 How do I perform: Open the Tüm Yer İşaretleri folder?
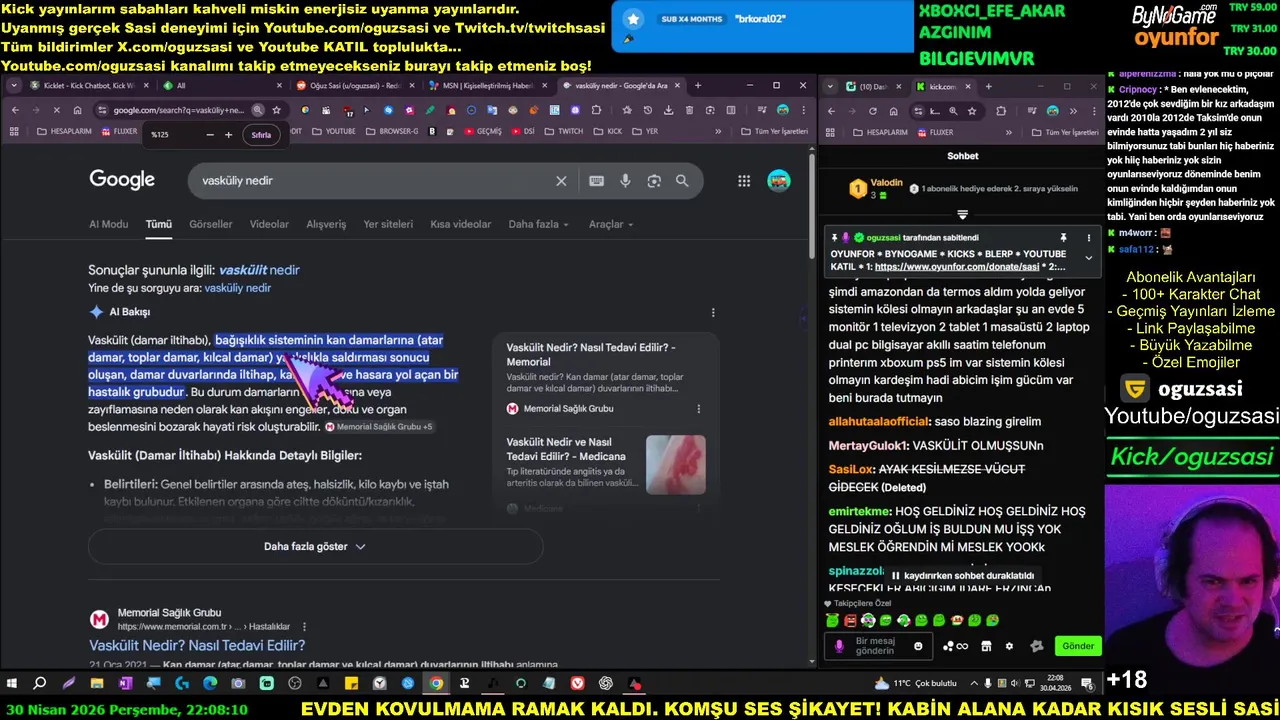pyautogui.click(x=775, y=131)
